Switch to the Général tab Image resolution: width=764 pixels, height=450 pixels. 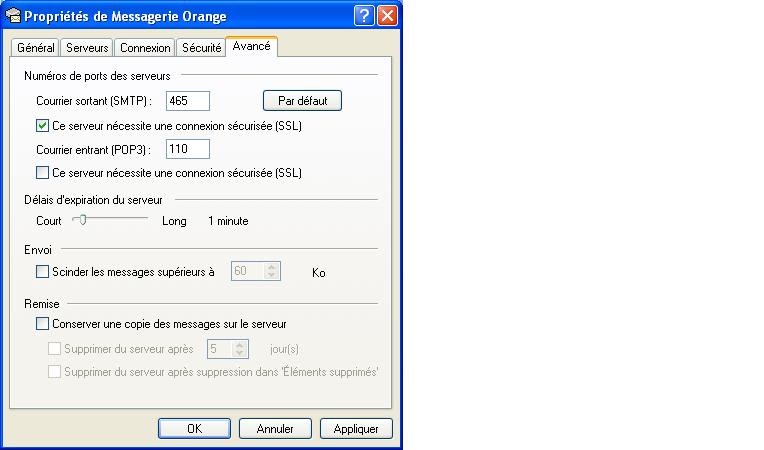pos(36,48)
